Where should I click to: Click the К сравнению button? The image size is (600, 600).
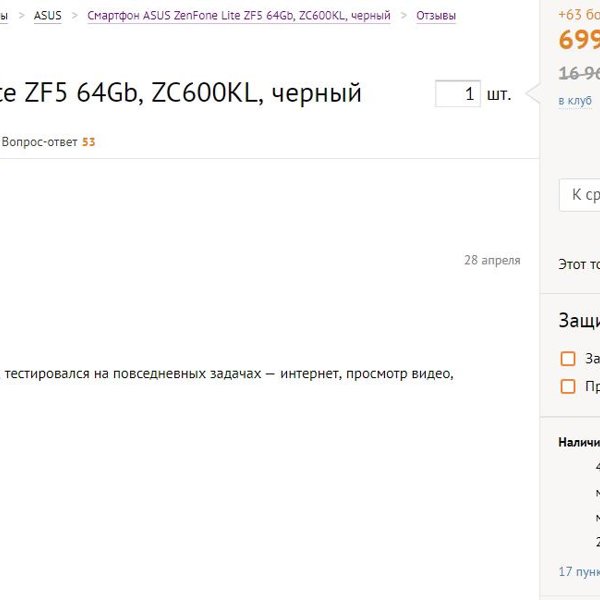(579, 195)
